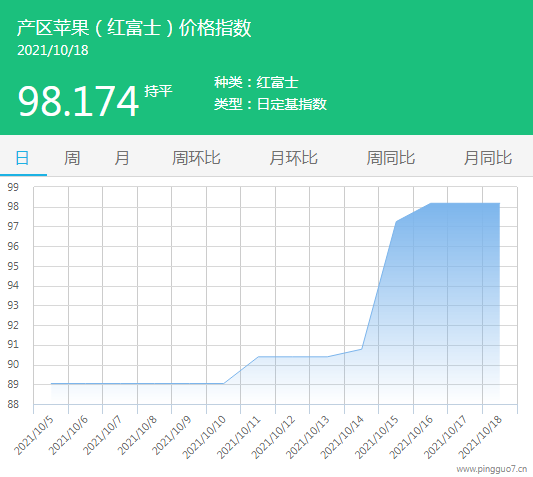Click the 持平 status indicator

coord(158,91)
